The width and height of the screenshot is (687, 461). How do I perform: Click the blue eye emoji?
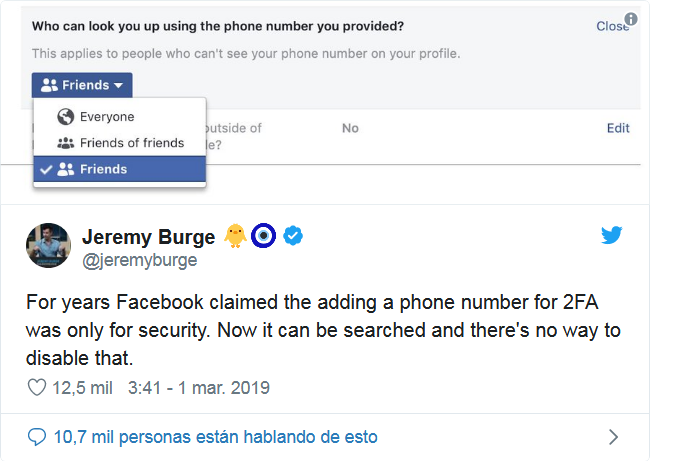tap(265, 236)
